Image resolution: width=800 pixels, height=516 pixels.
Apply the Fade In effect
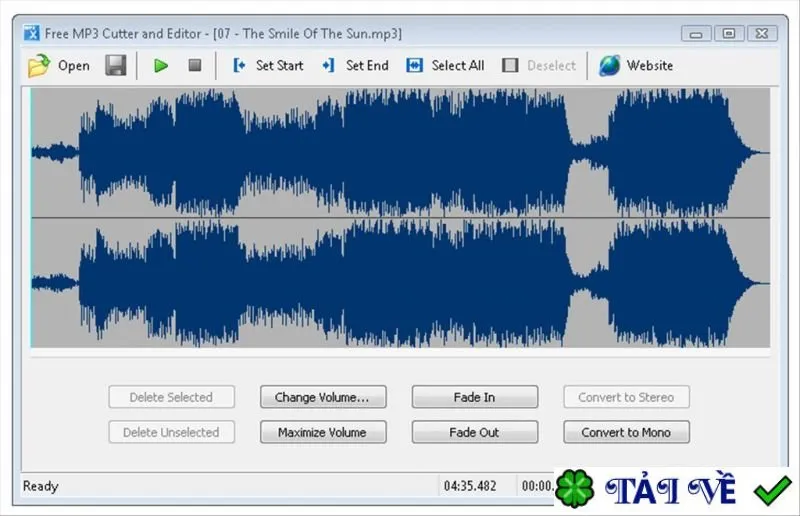pyautogui.click(x=474, y=397)
